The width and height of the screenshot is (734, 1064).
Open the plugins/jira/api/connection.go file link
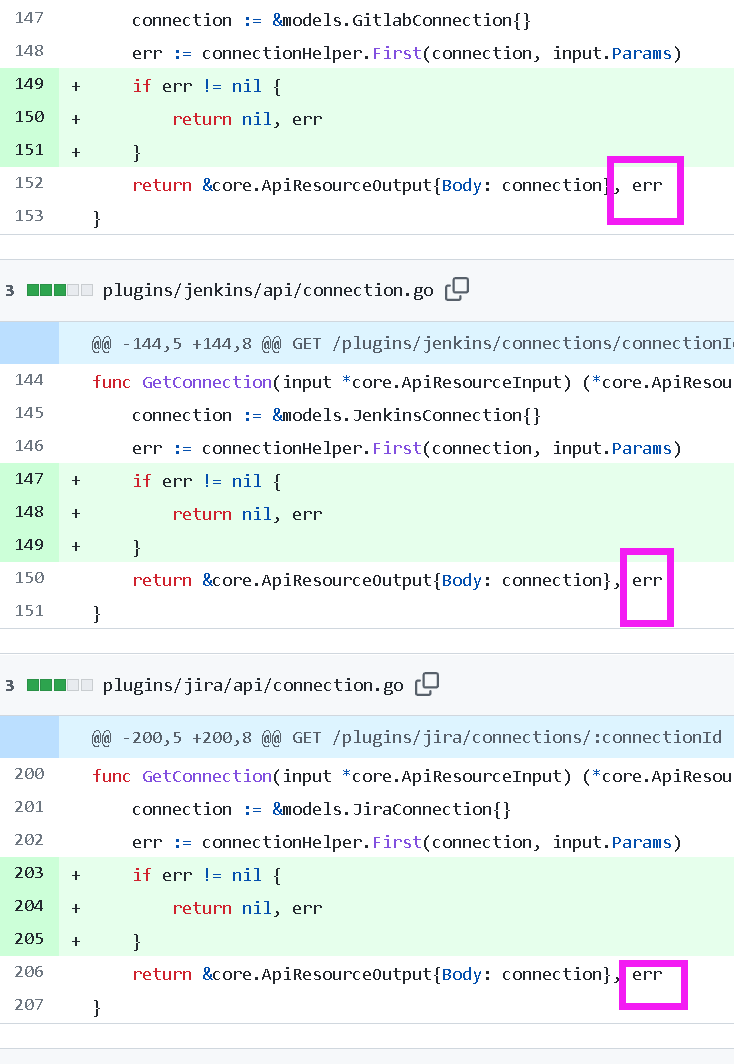tap(253, 685)
